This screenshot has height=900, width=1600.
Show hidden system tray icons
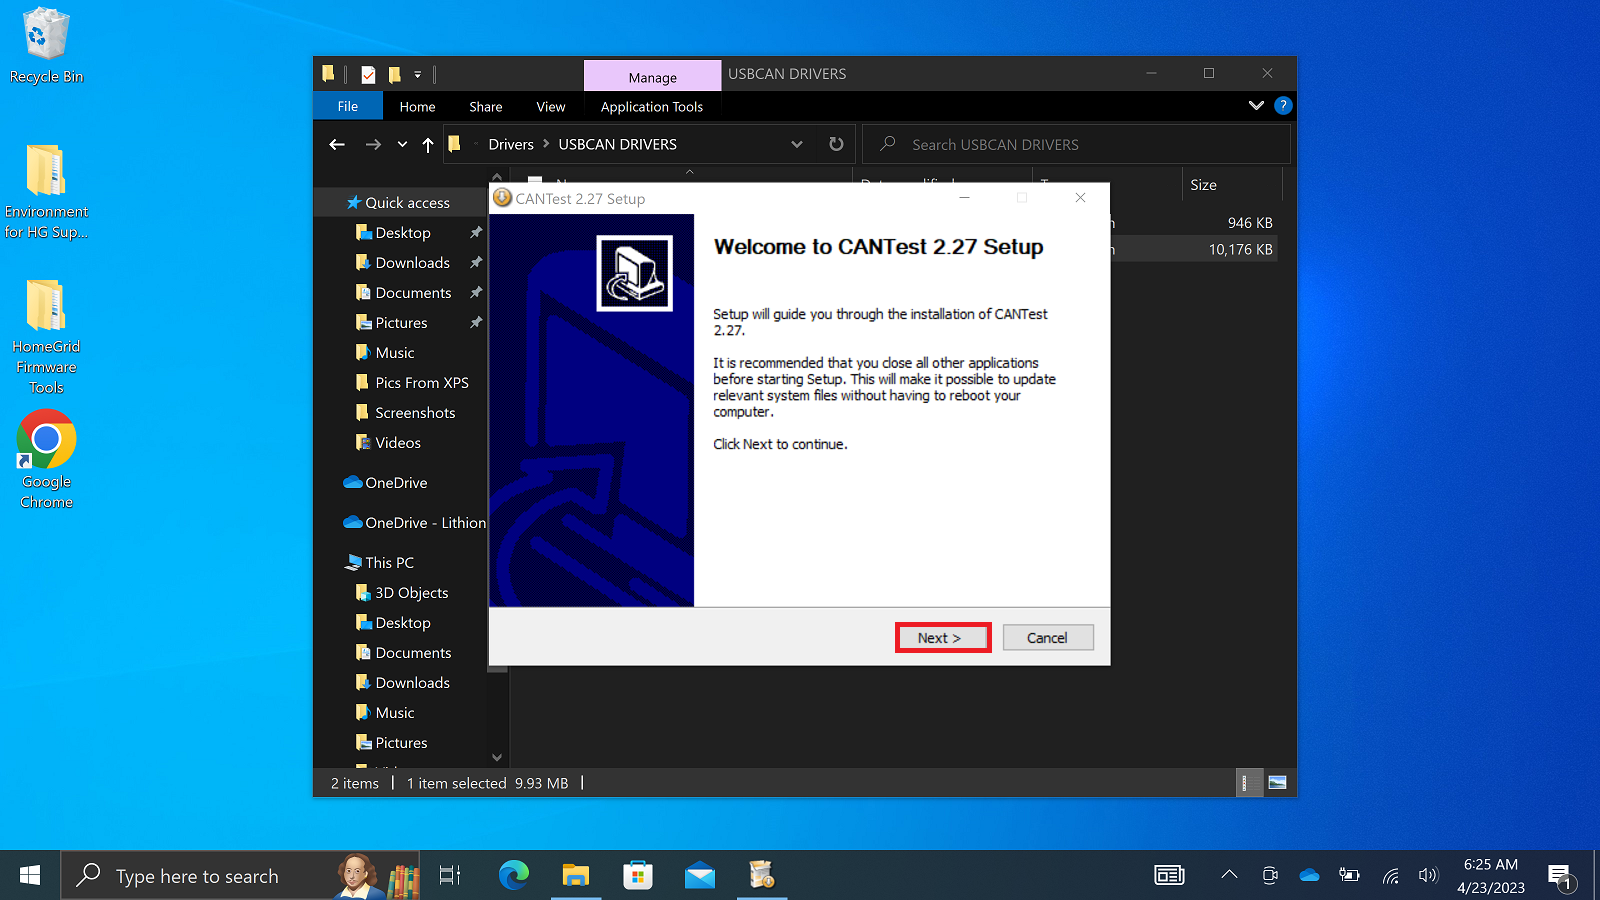pyautogui.click(x=1229, y=875)
